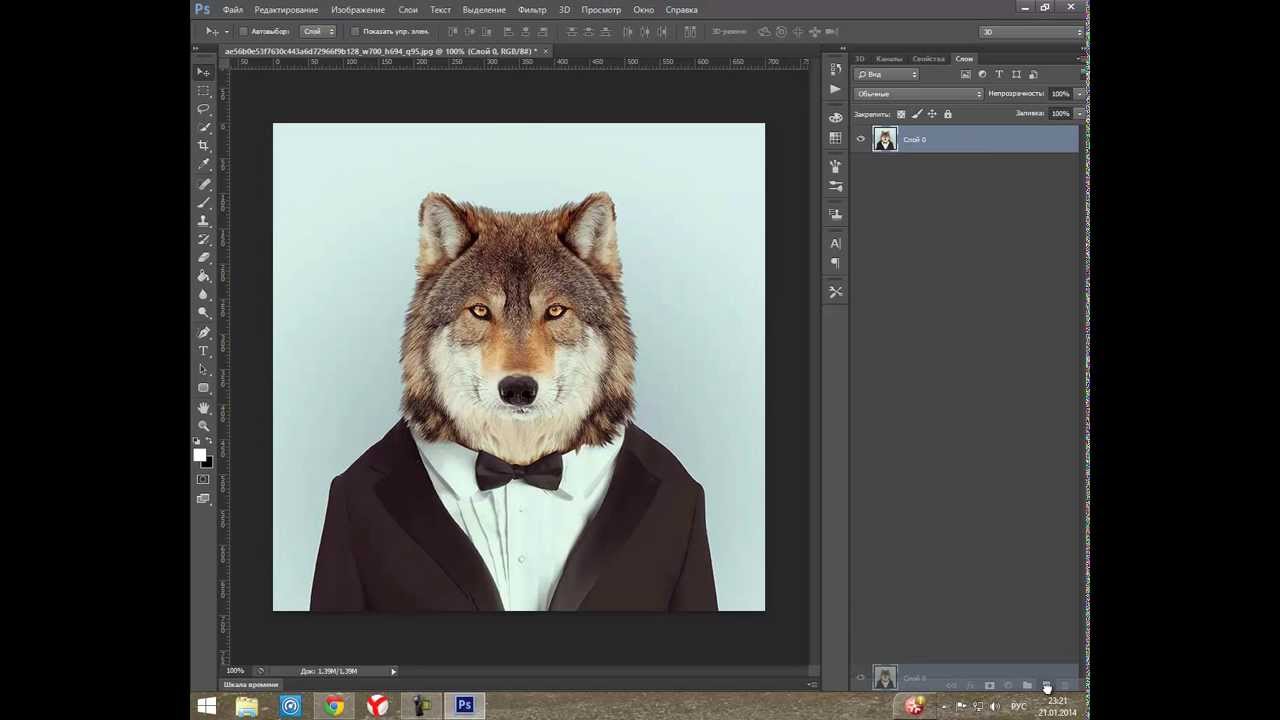Image resolution: width=1280 pixels, height=720 pixels.
Task: Open the opacity slider arrow
Action: coord(1078,94)
